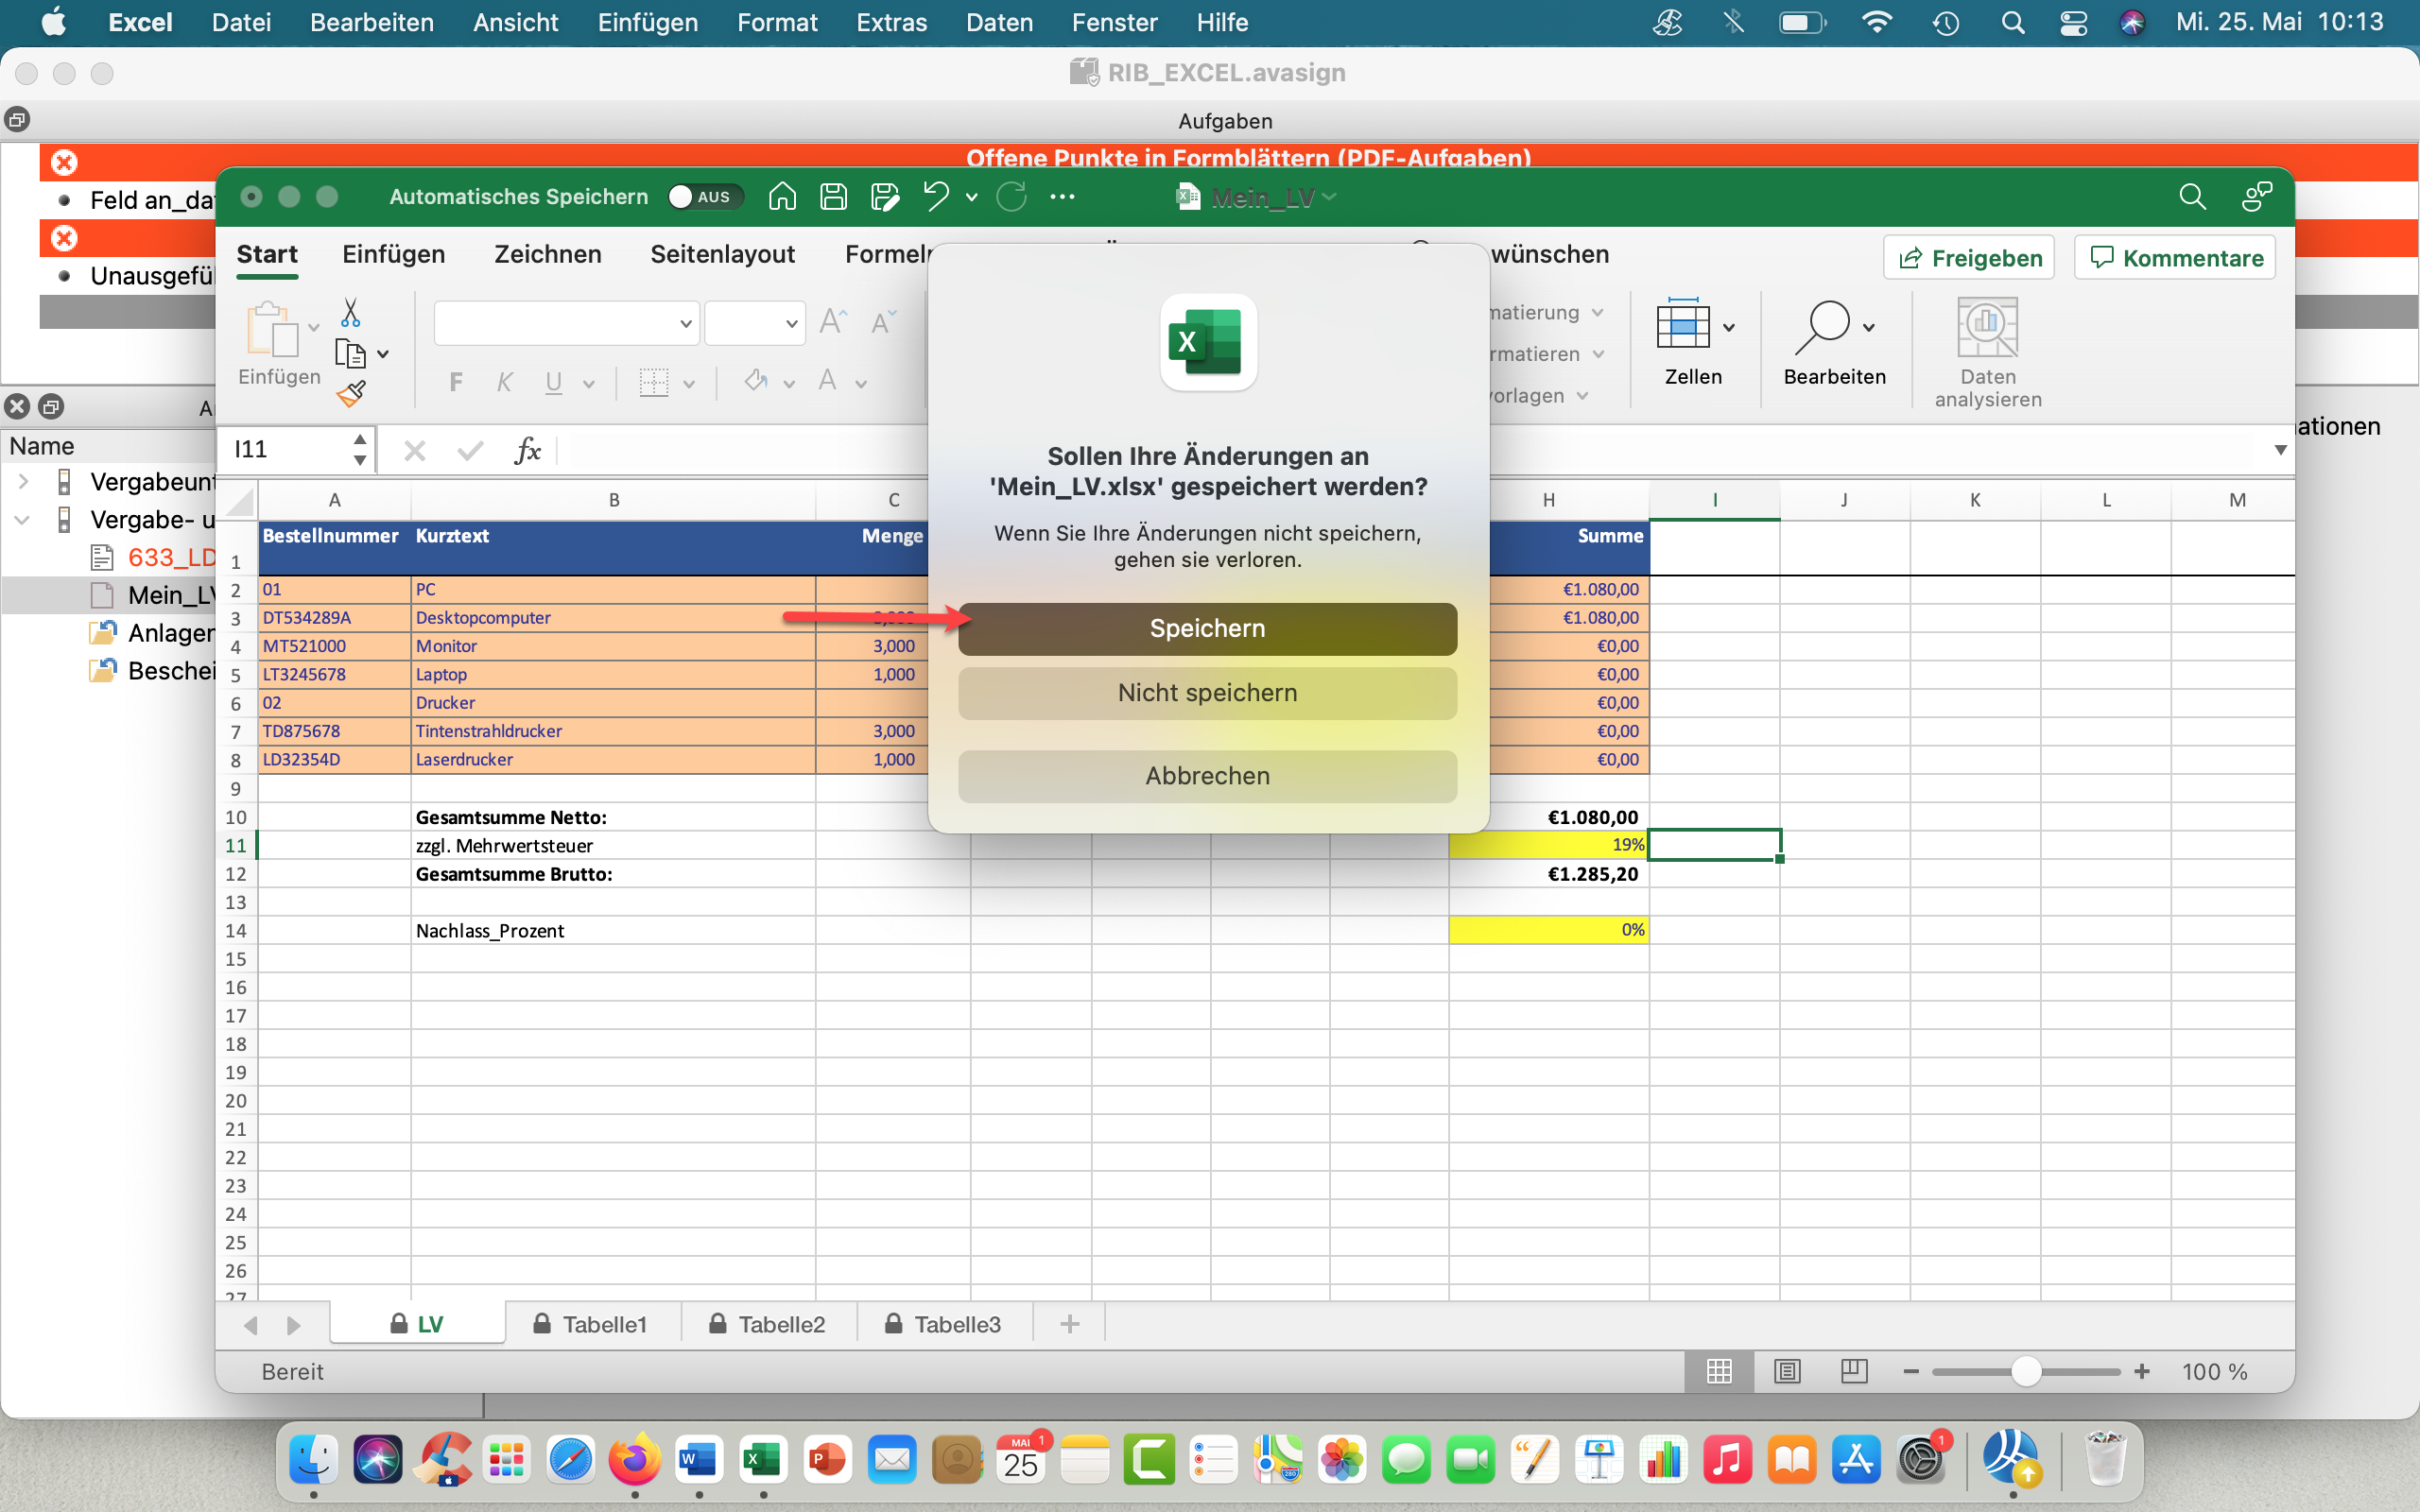Open the font name combo box
The image size is (2420, 1512).
point(566,323)
